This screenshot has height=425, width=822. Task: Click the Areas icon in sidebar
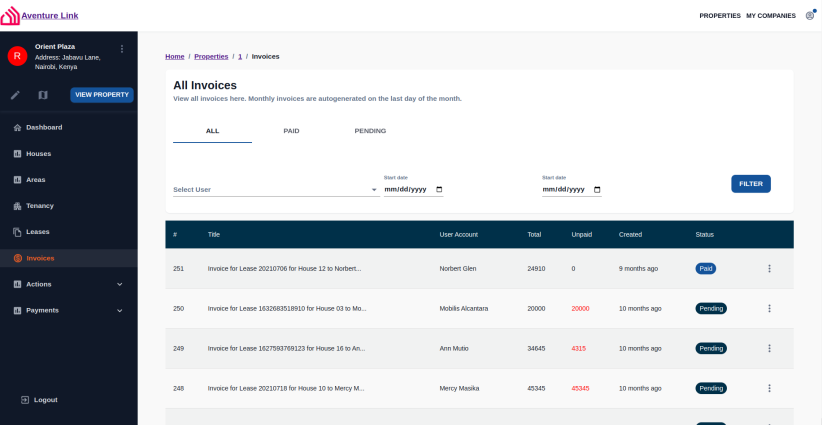(x=17, y=180)
